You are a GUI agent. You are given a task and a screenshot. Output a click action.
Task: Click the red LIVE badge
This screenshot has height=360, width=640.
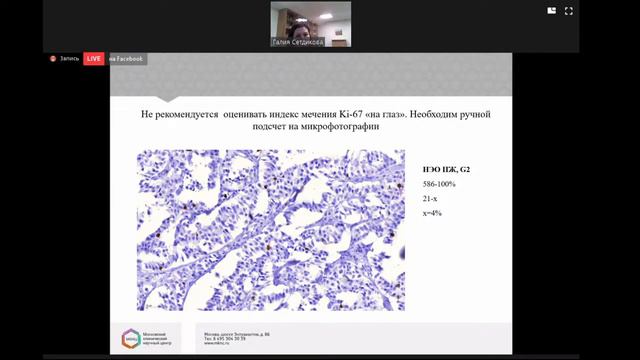94,59
